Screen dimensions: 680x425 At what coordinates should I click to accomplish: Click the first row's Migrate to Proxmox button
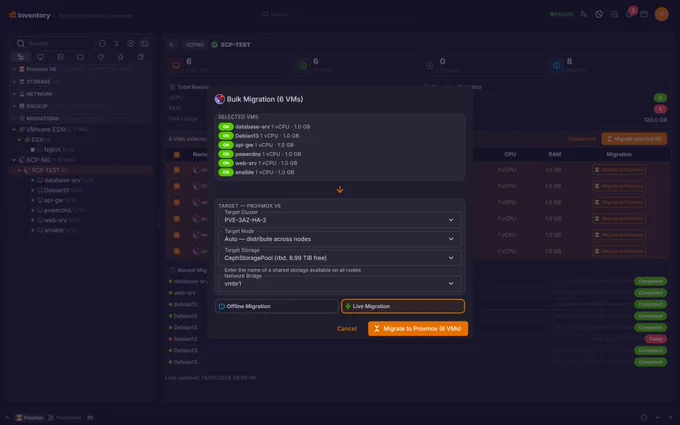coord(619,170)
